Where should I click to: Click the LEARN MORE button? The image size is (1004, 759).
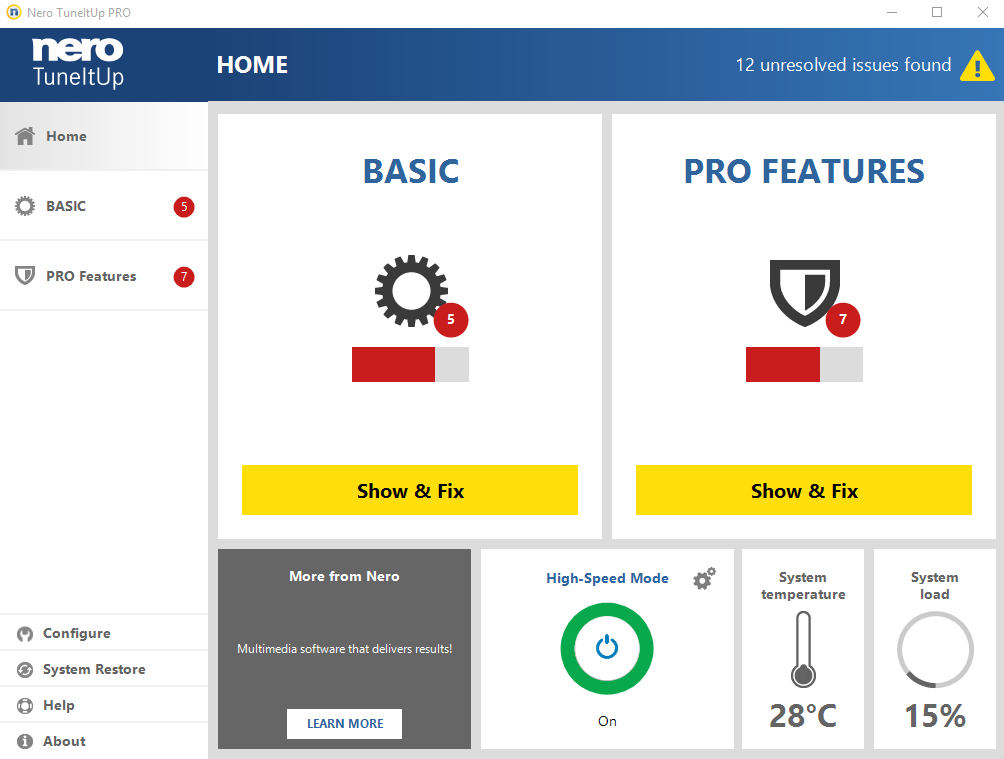click(x=344, y=724)
